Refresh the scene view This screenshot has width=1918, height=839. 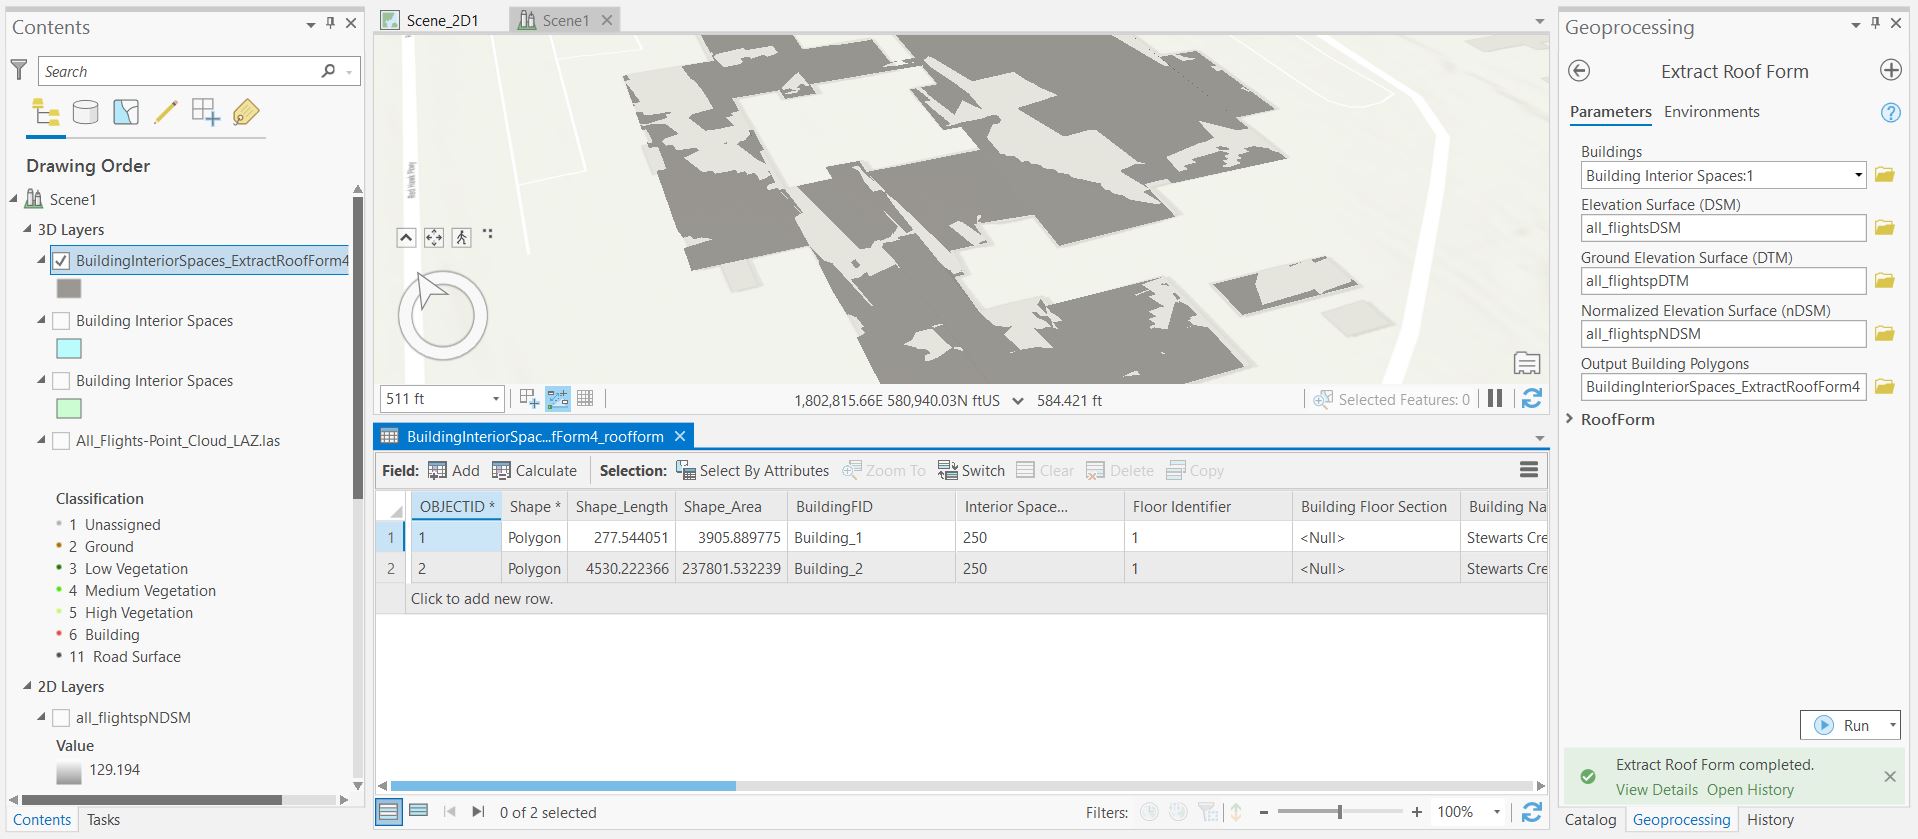tap(1531, 398)
